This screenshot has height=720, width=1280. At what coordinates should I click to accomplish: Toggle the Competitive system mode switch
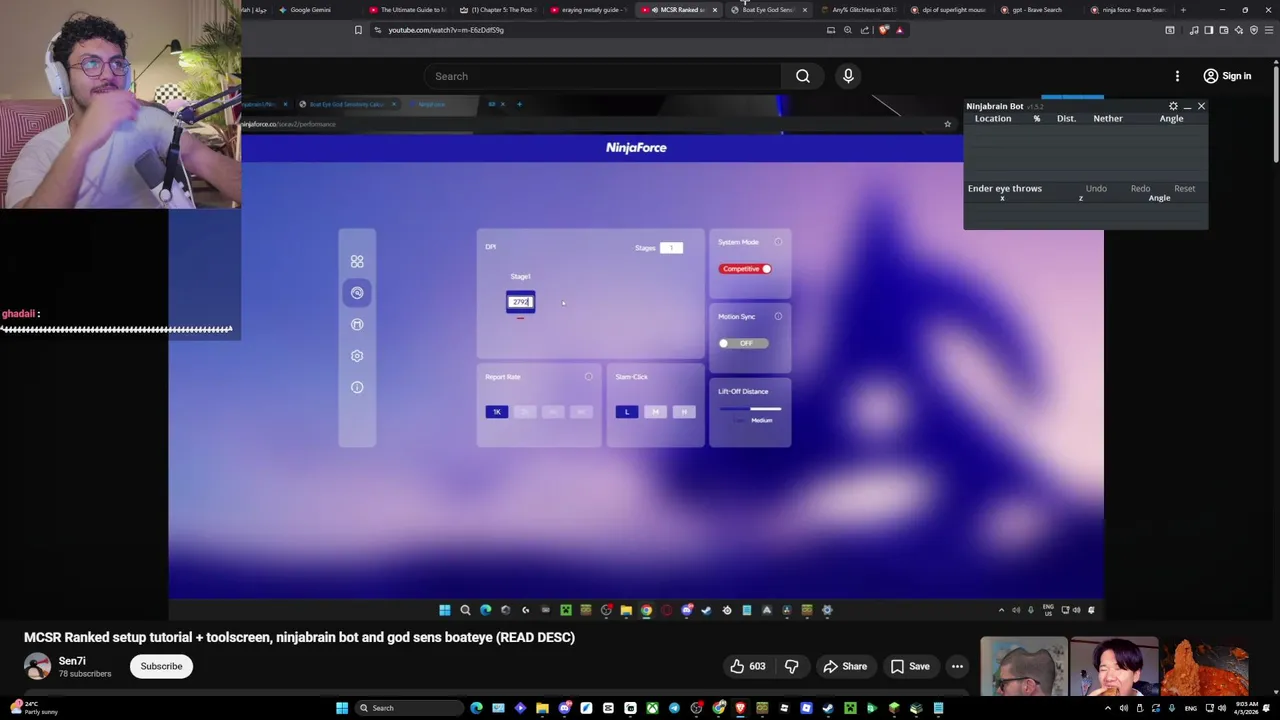745,269
